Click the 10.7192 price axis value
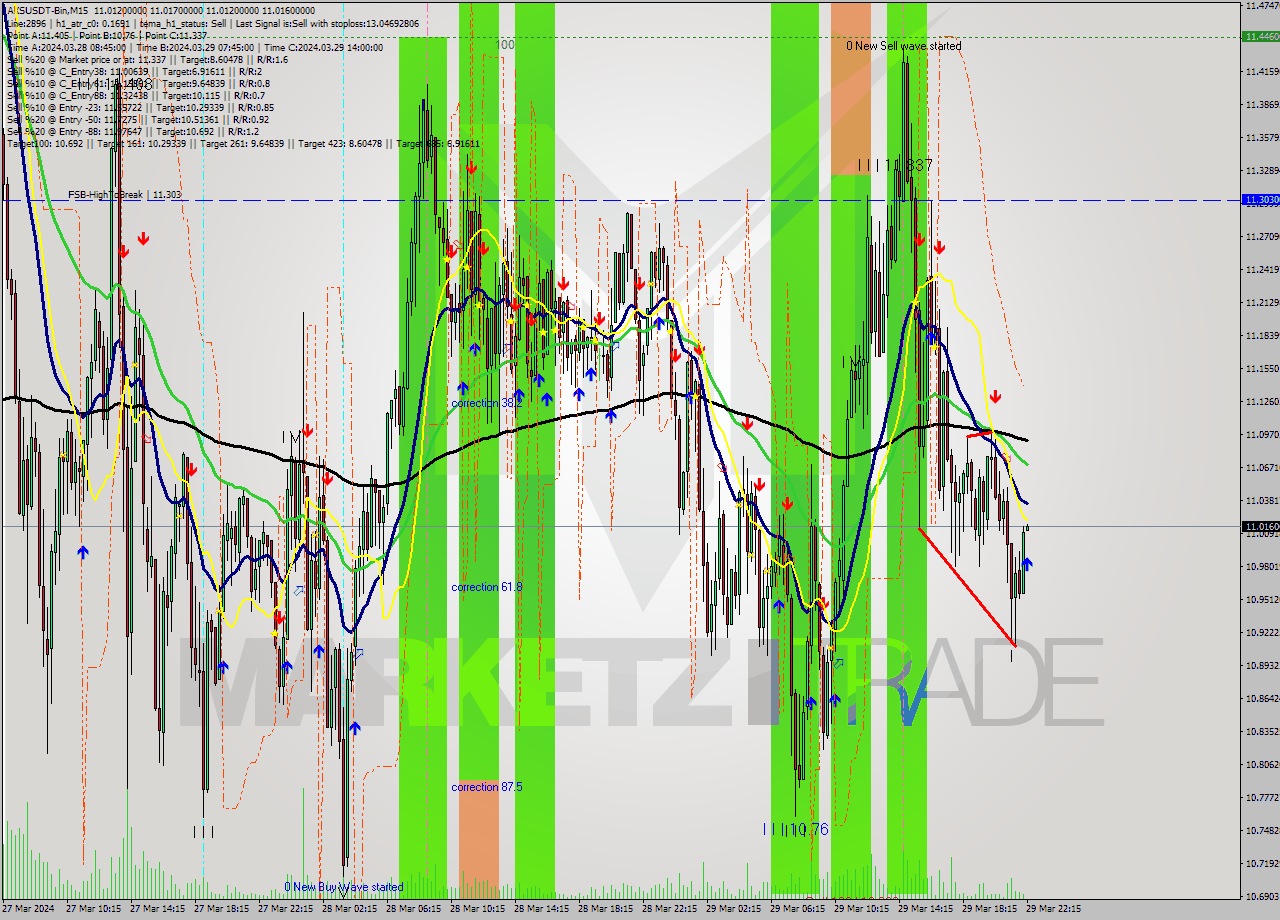The height and width of the screenshot is (920, 1280). click(1263, 863)
